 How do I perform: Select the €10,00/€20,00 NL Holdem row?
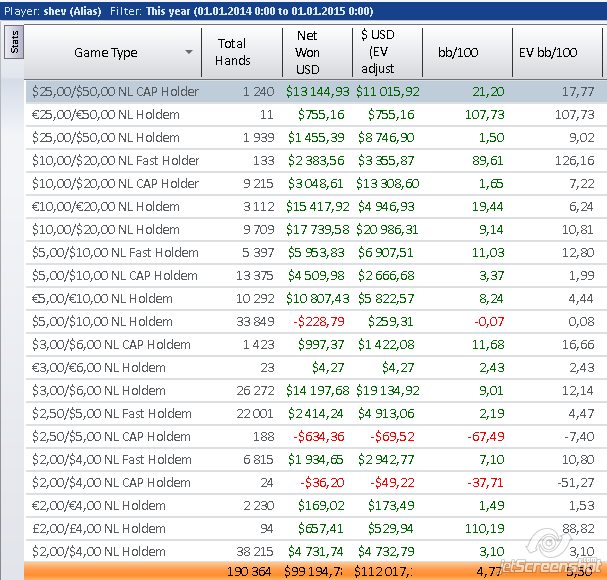[105, 206]
